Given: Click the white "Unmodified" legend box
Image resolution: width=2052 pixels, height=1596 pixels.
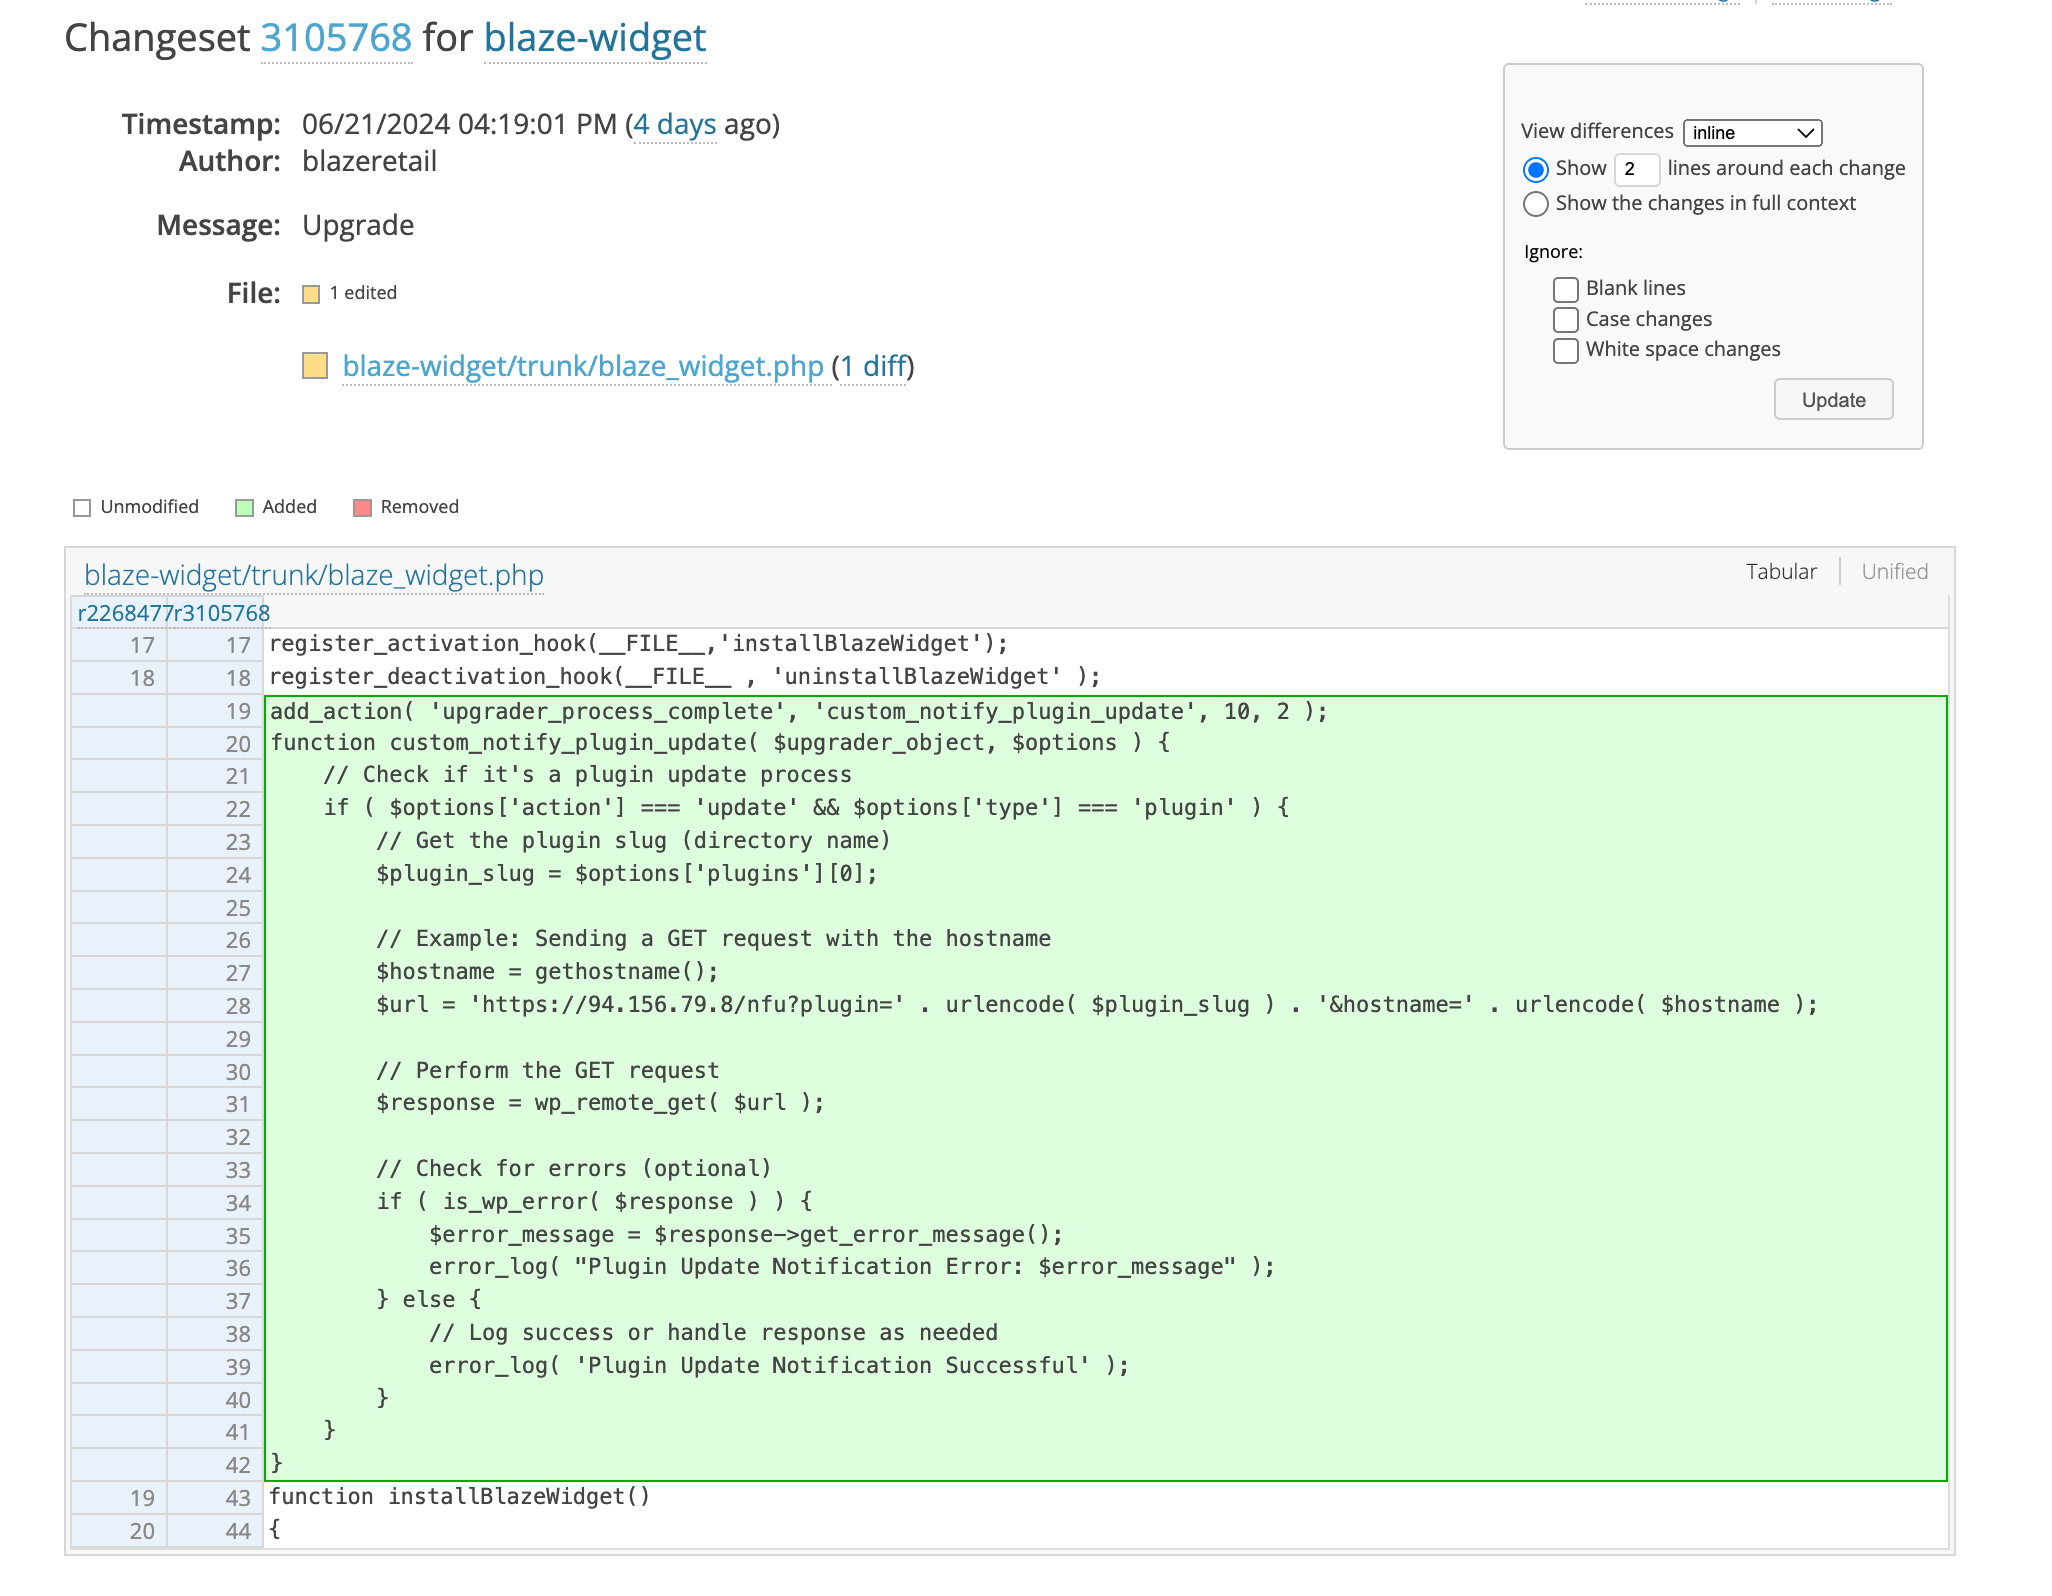Looking at the screenshot, I should tap(81, 507).
